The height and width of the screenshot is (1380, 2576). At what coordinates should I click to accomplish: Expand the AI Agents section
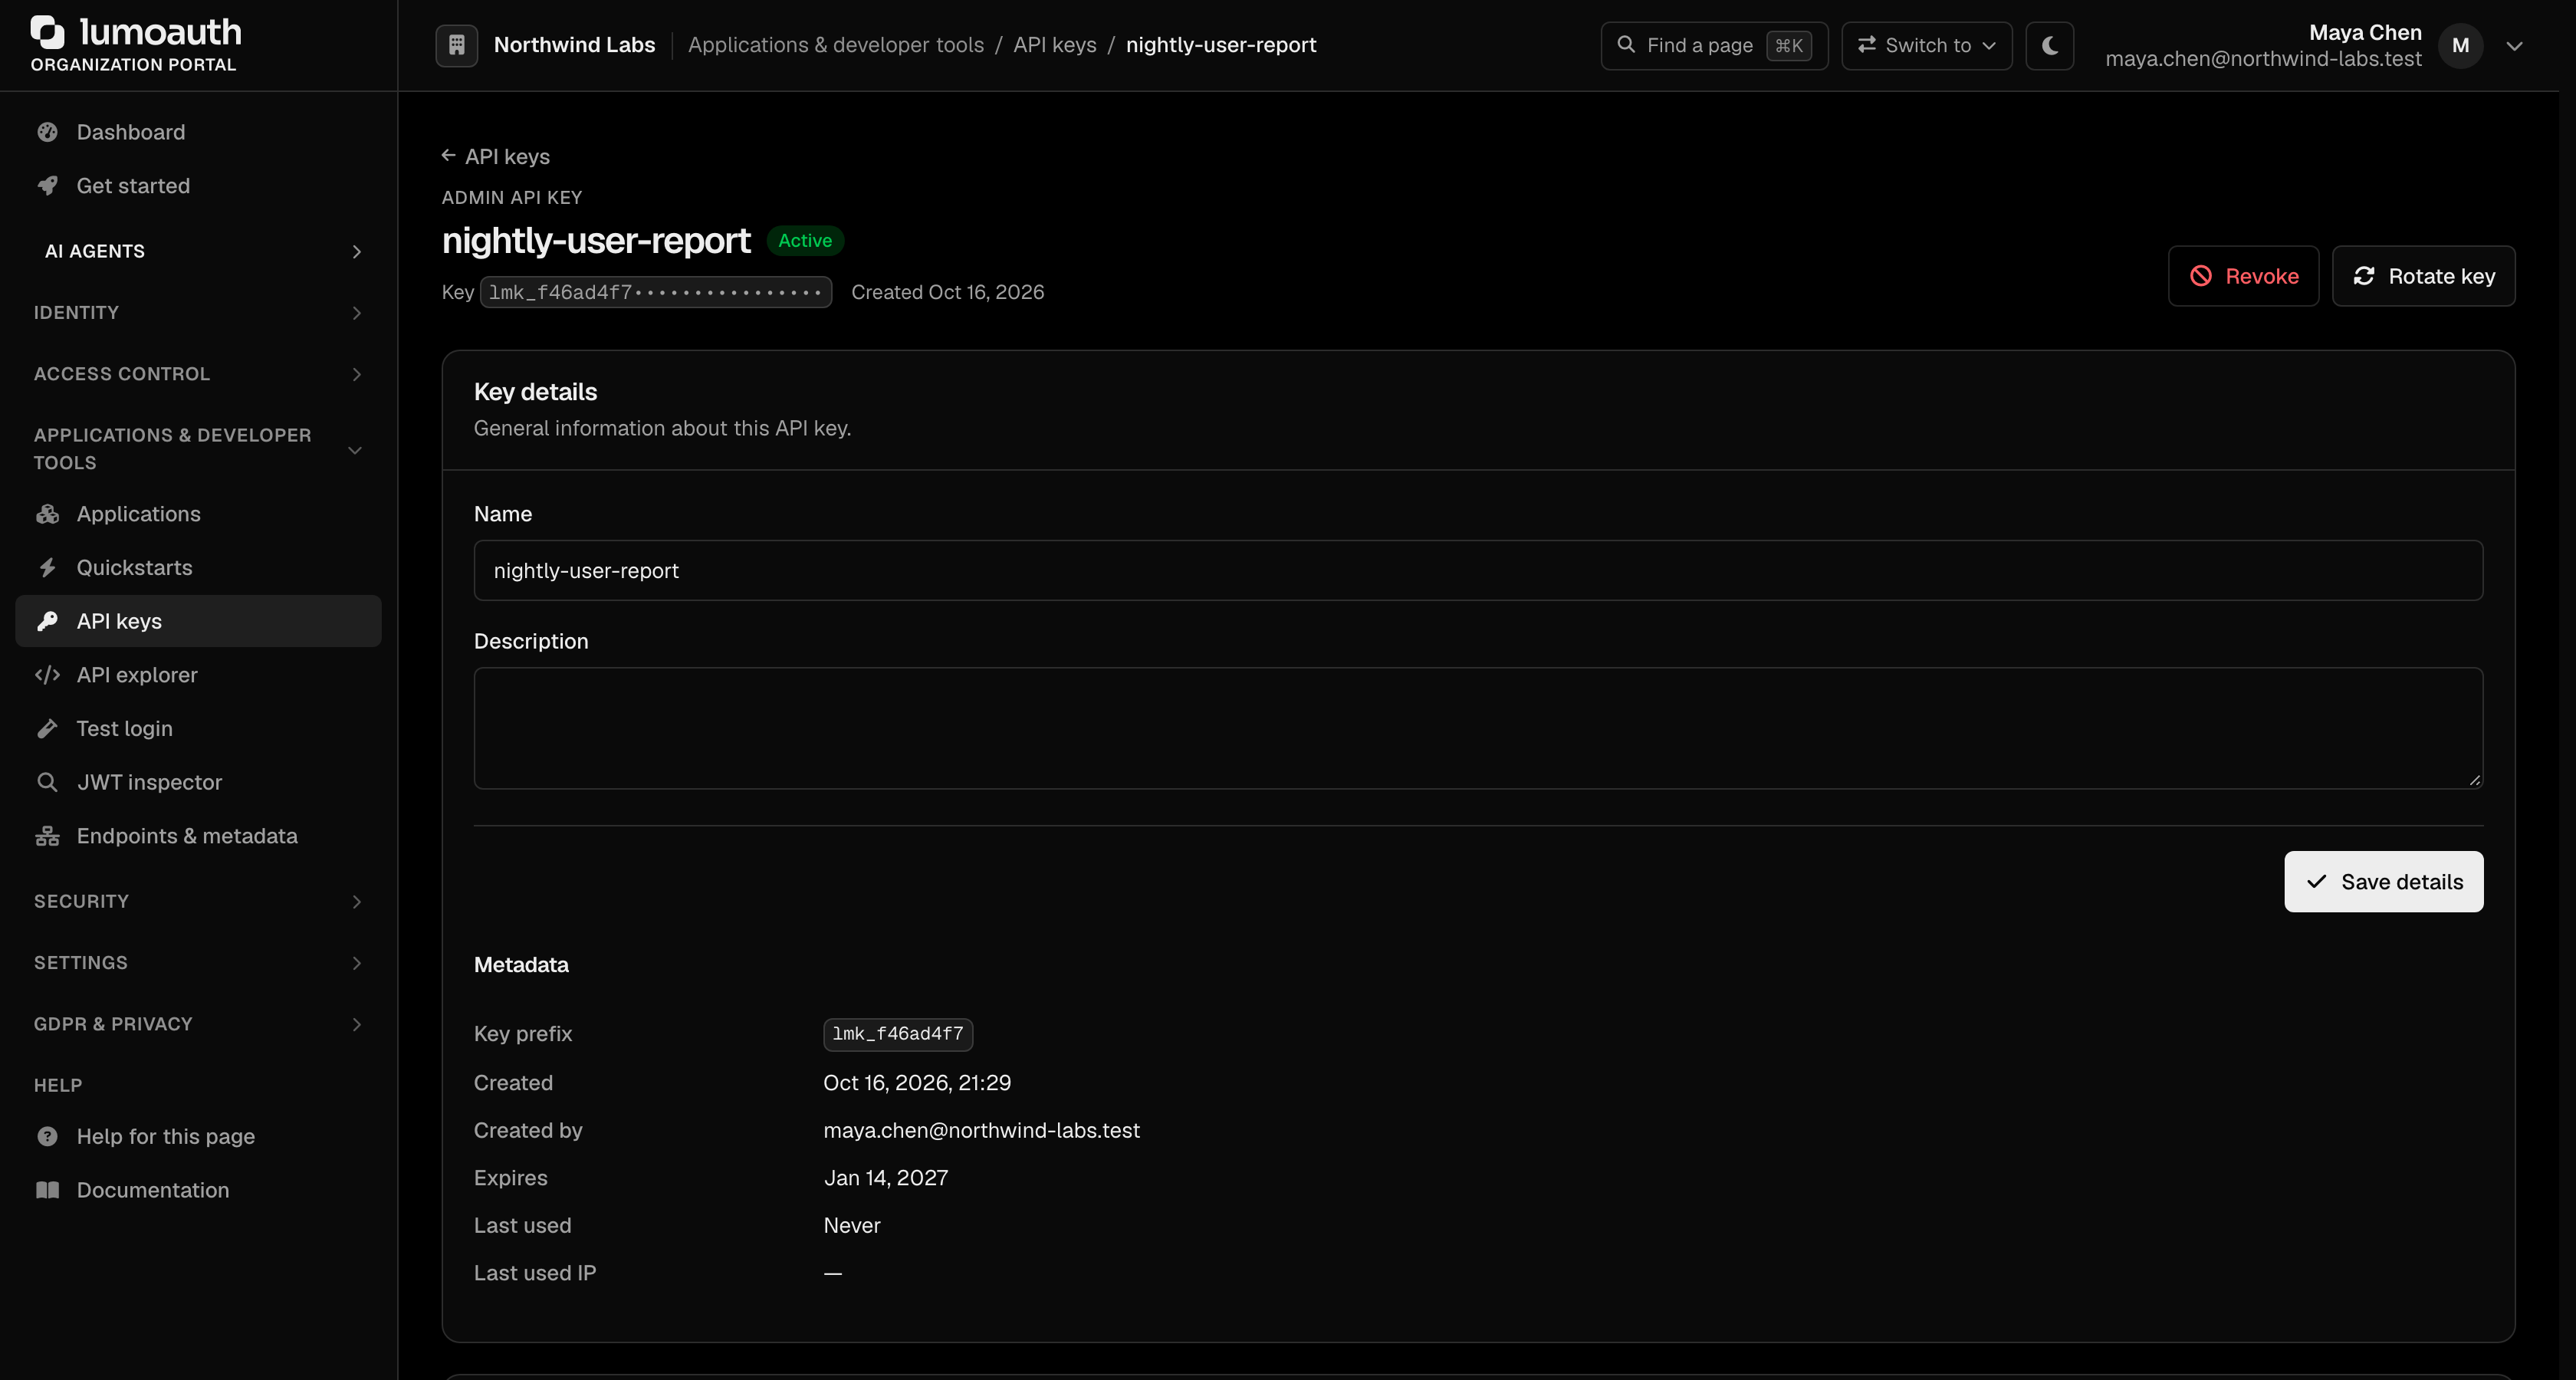[198, 251]
